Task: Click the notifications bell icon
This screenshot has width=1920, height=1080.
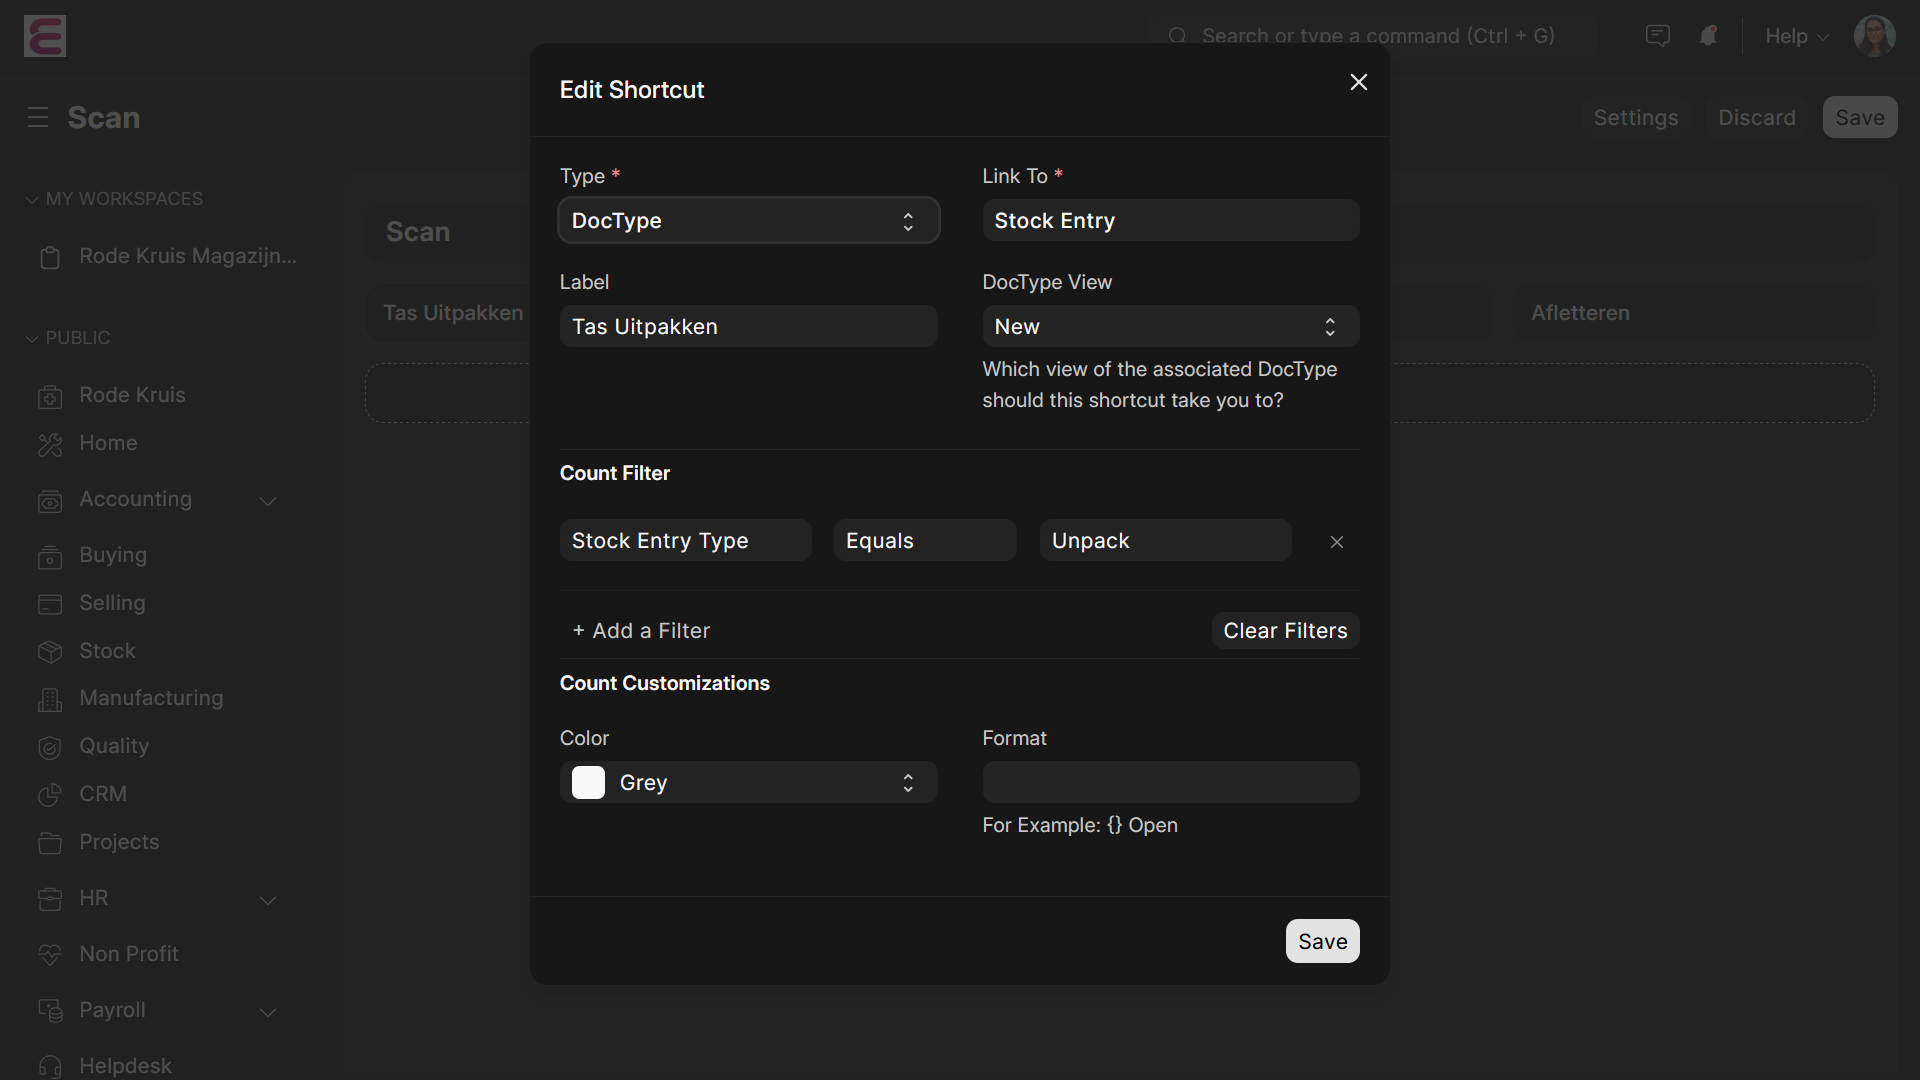Action: click(x=1708, y=36)
